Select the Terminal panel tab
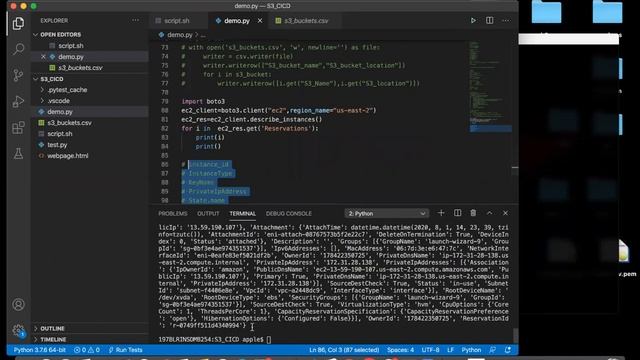This screenshot has height=360, width=640. [242, 213]
